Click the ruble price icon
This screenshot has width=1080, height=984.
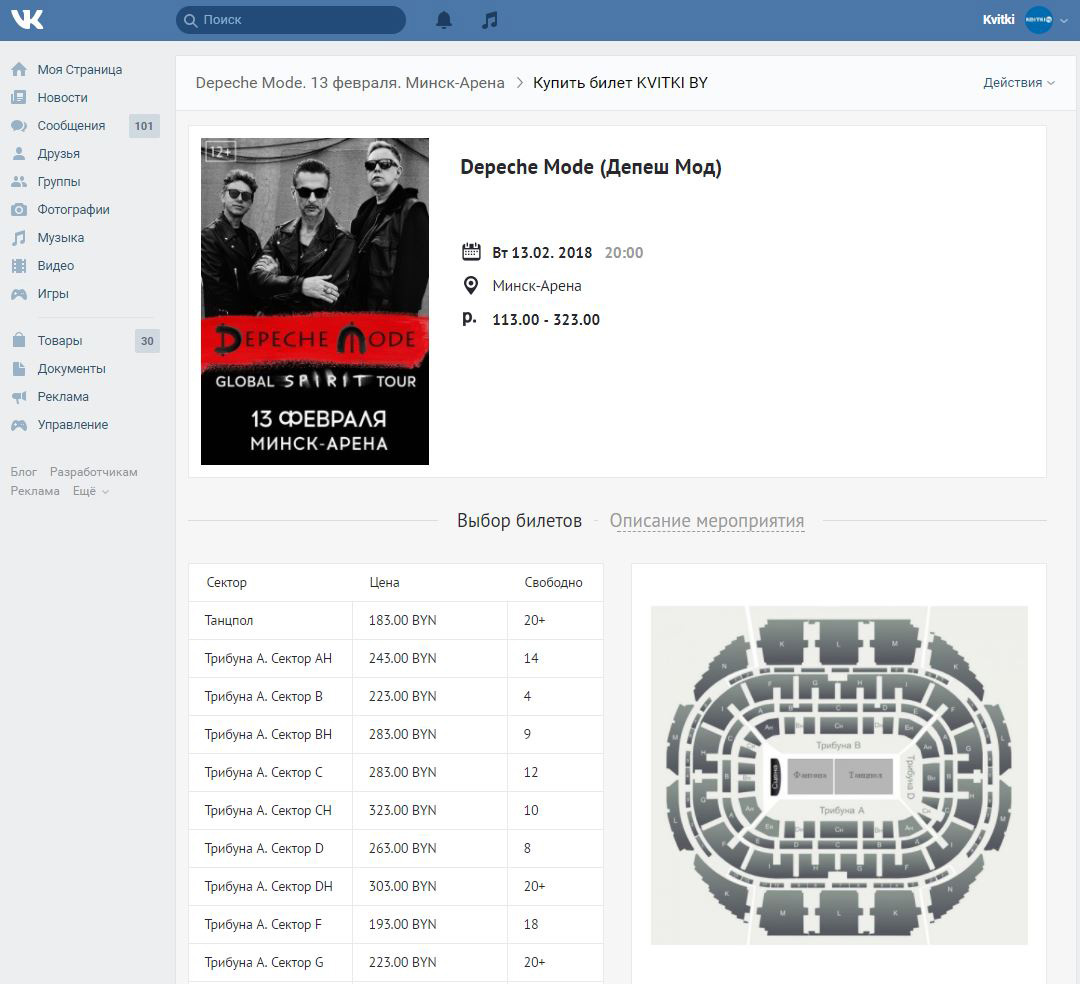(469, 318)
